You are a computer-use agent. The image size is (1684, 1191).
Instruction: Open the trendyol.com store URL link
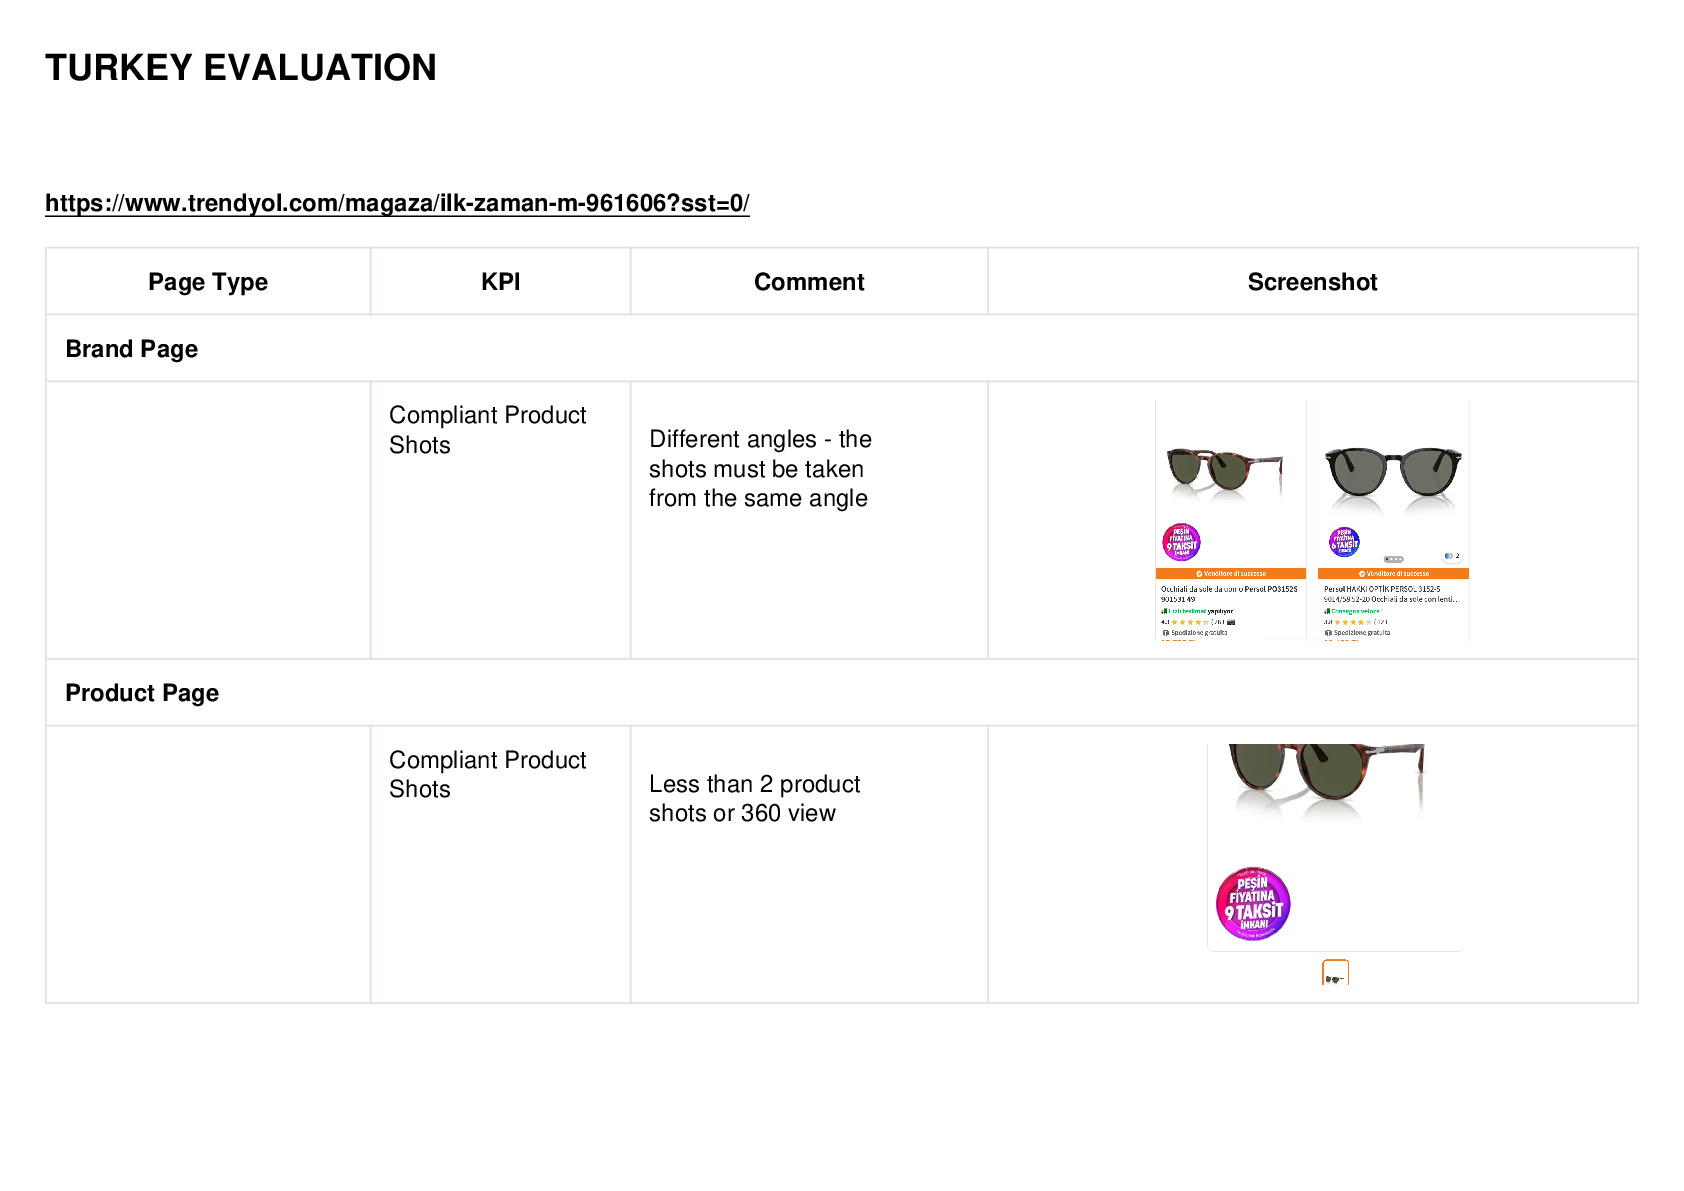397,203
